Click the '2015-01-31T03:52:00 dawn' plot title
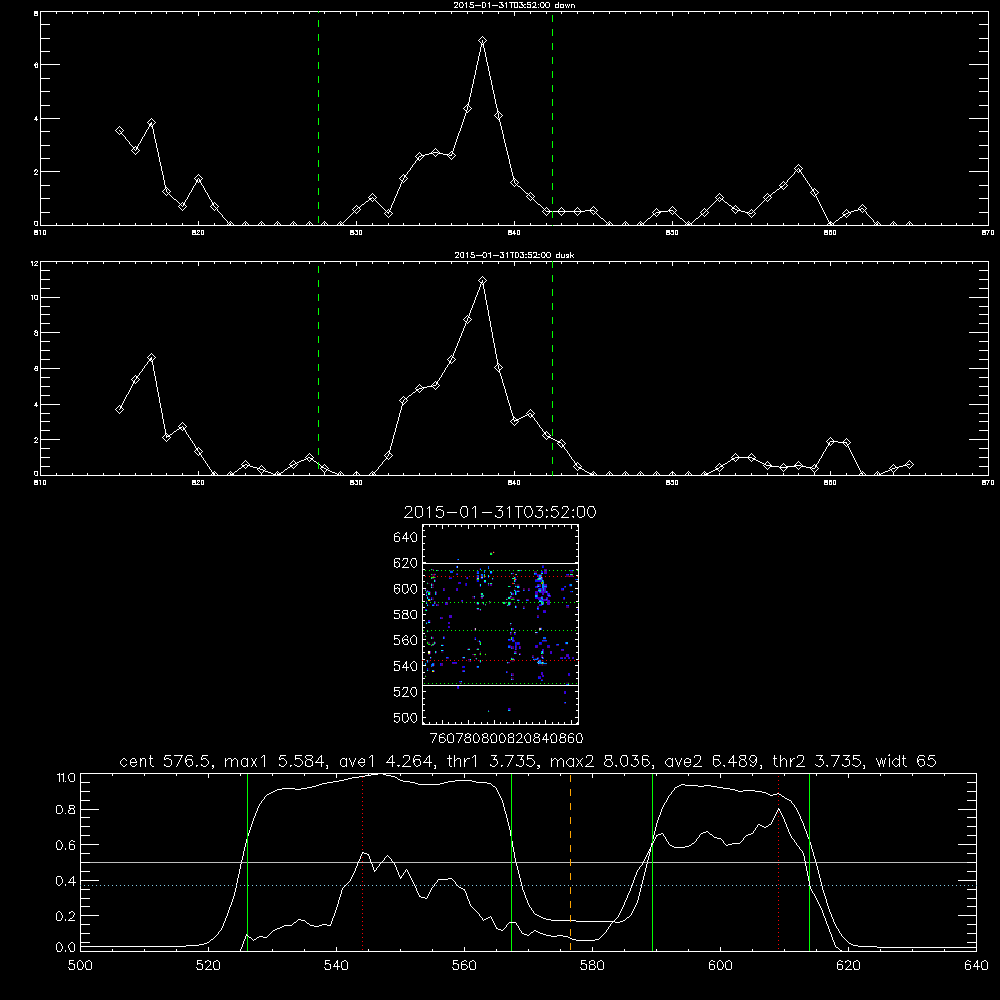Image resolution: width=1000 pixels, height=1000 pixels. coord(514,5)
